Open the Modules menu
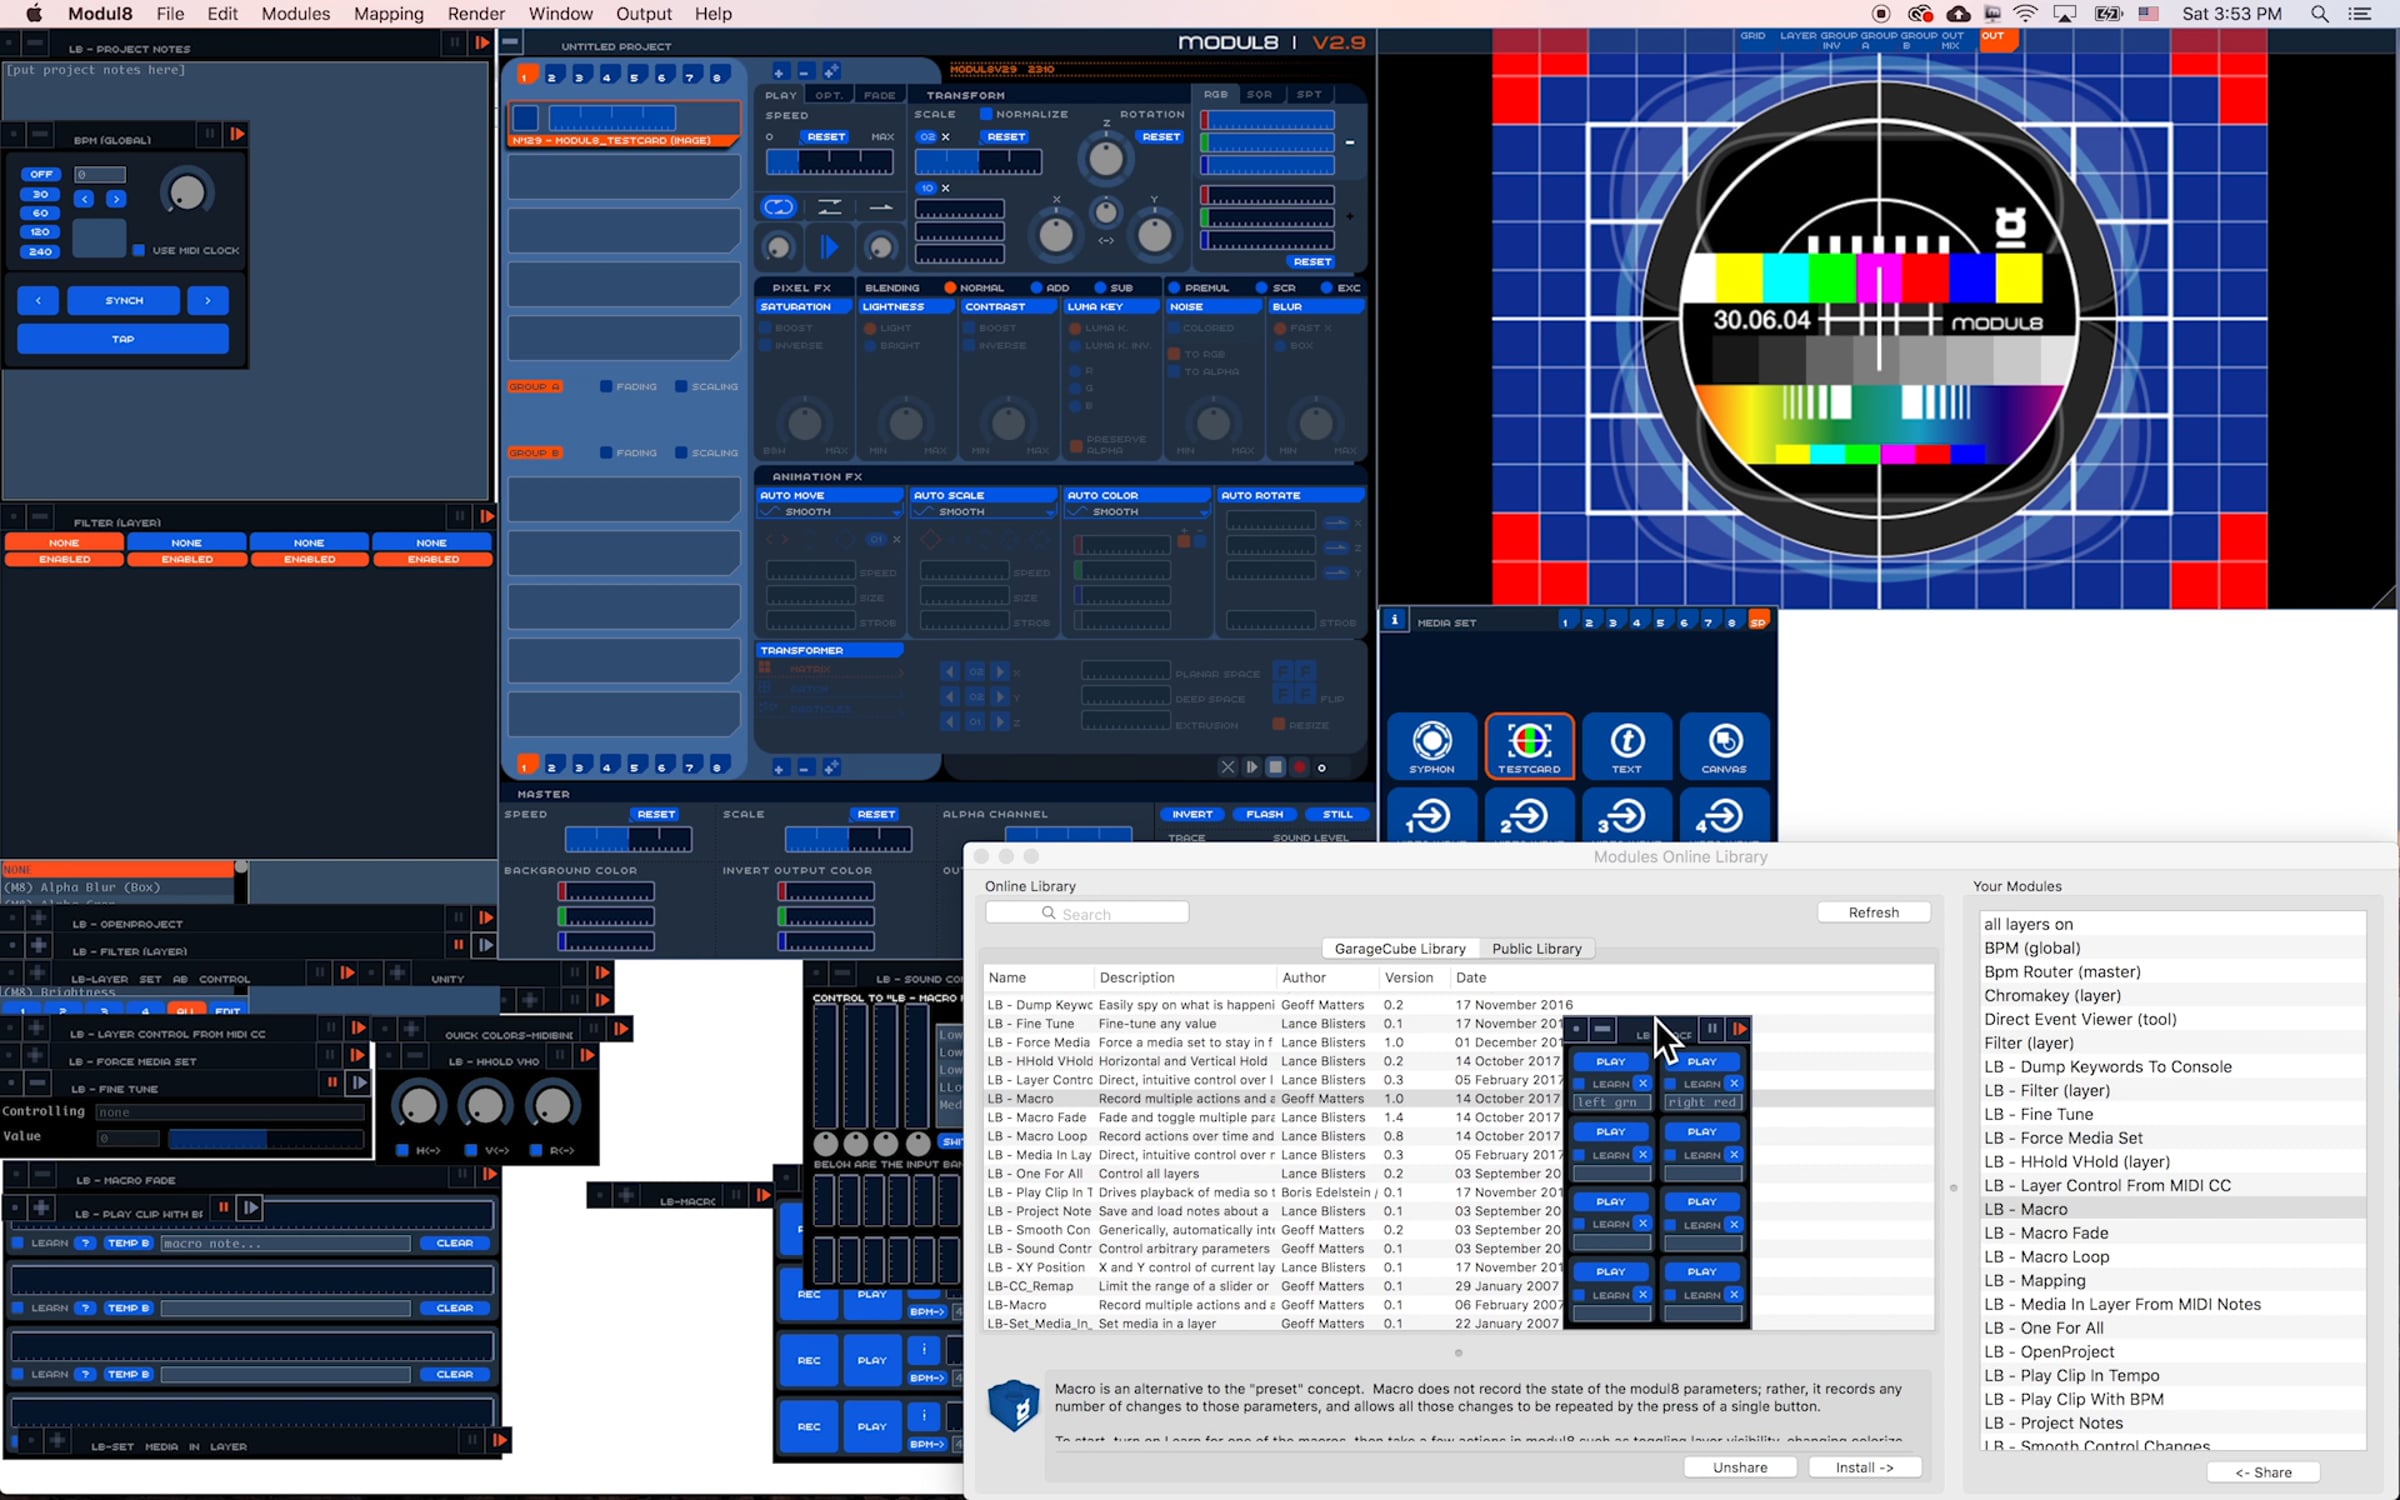Image resolution: width=2400 pixels, height=1500 pixels. pyautogui.click(x=295, y=14)
